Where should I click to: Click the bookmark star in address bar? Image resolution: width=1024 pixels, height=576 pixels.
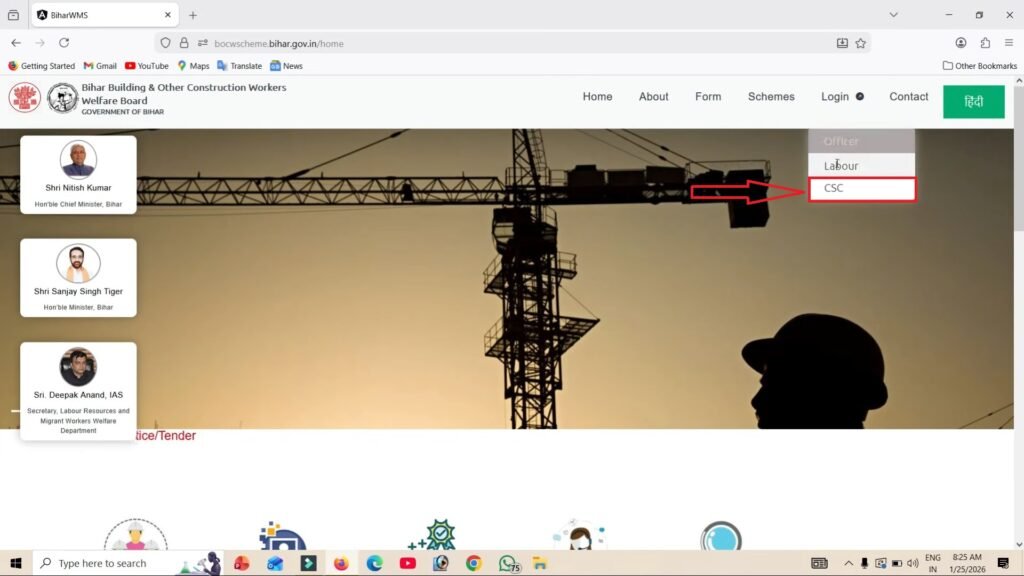coord(858,43)
